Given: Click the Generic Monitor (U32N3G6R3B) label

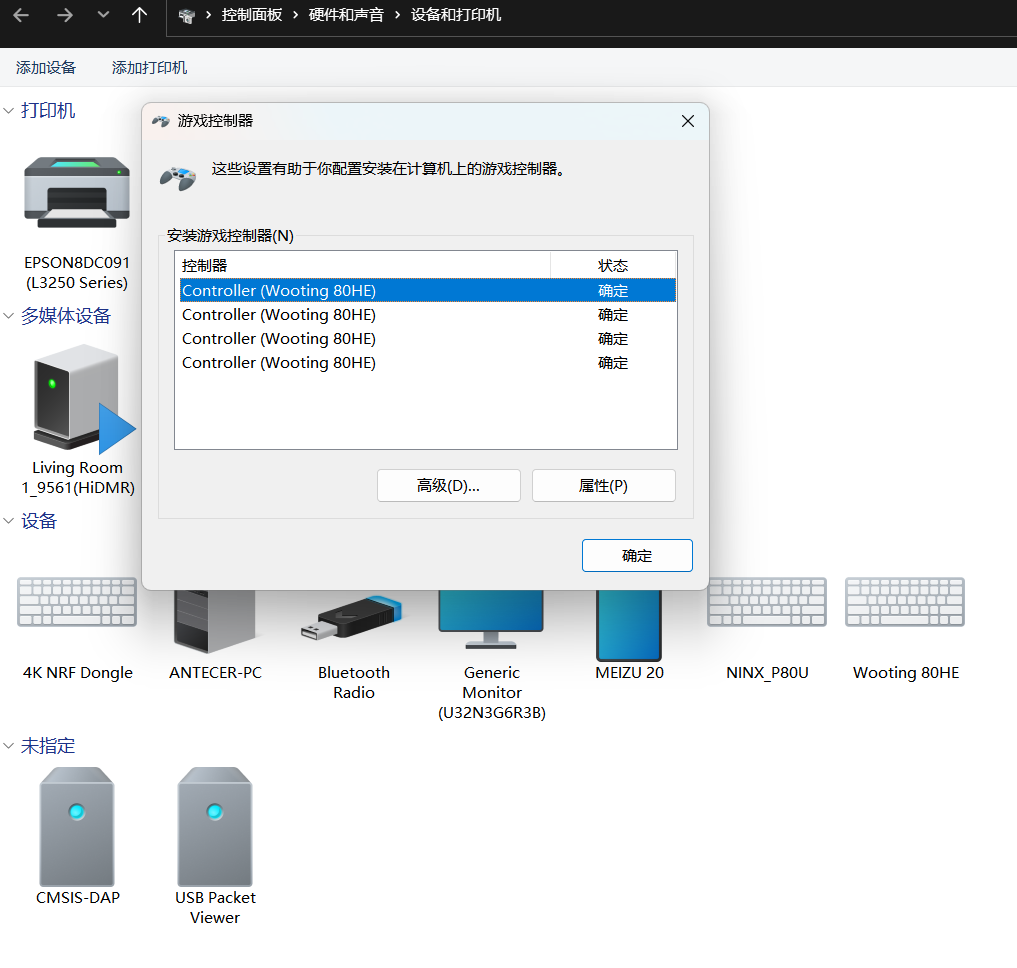Looking at the screenshot, I should tap(492, 692).
